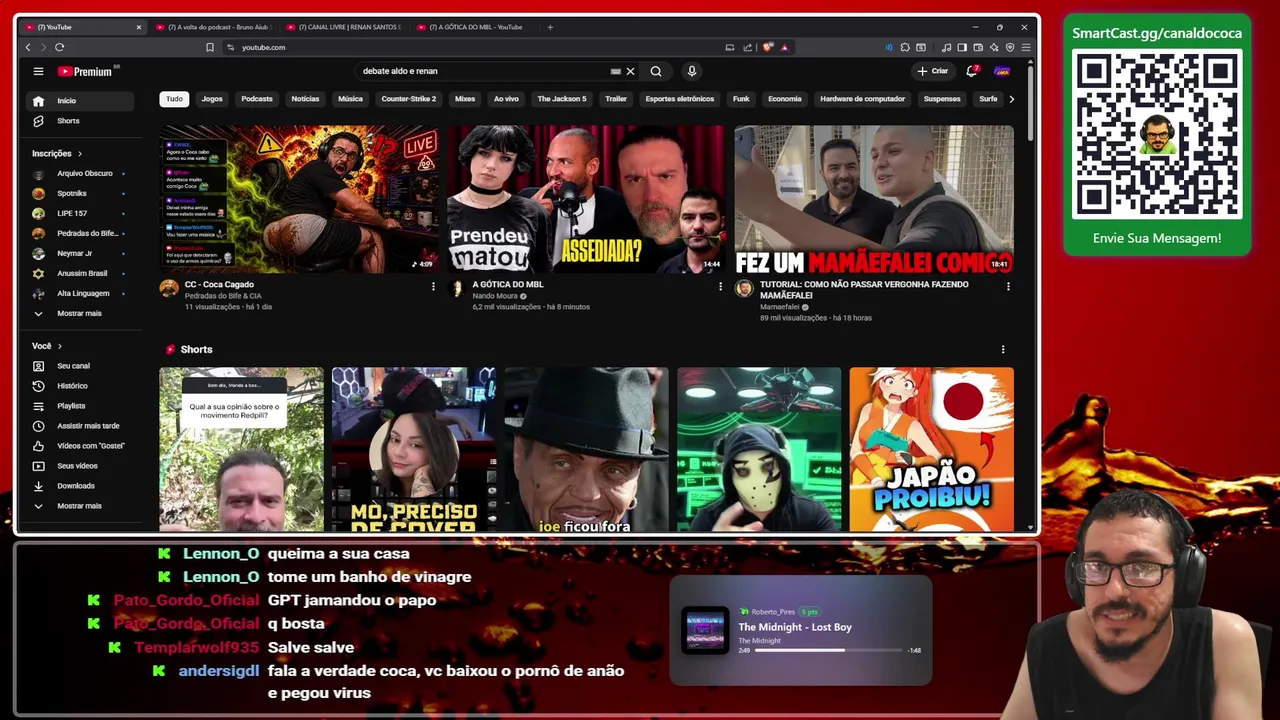The image size is (1280, 720).
Task: Reload the page in the browser
Action: [60, 47]
